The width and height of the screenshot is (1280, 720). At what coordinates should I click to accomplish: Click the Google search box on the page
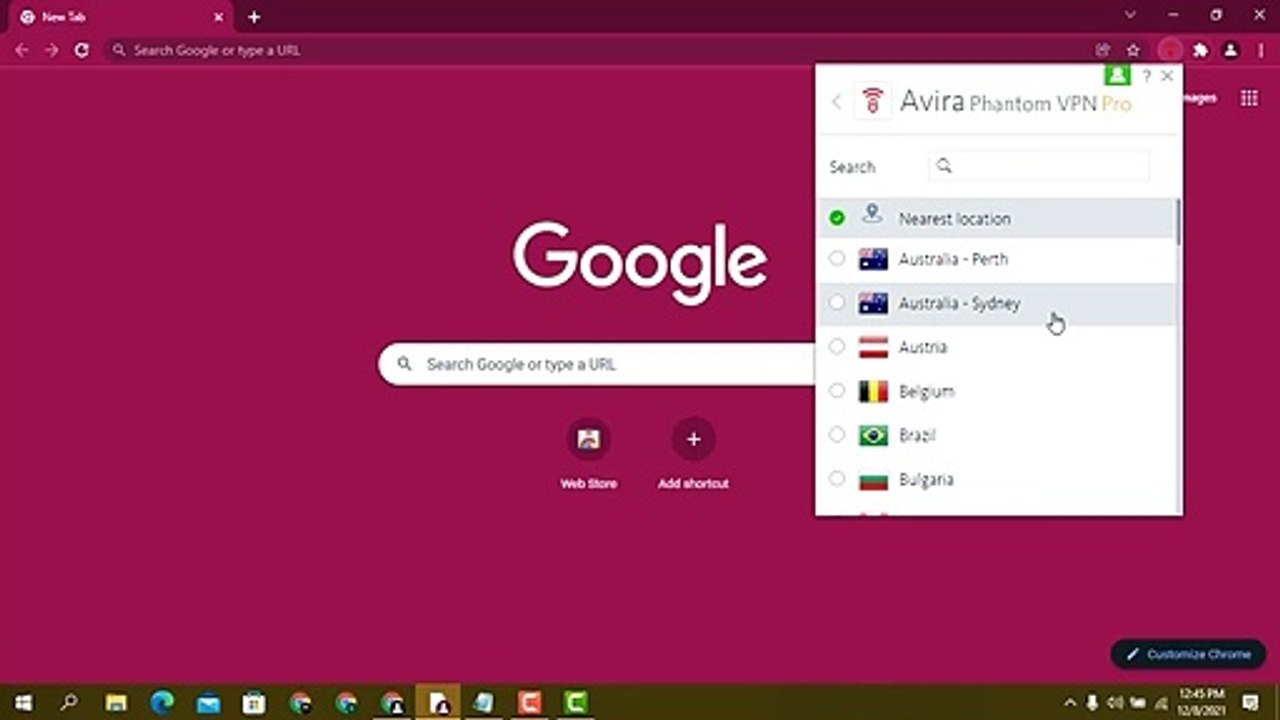tap(597, 364)
